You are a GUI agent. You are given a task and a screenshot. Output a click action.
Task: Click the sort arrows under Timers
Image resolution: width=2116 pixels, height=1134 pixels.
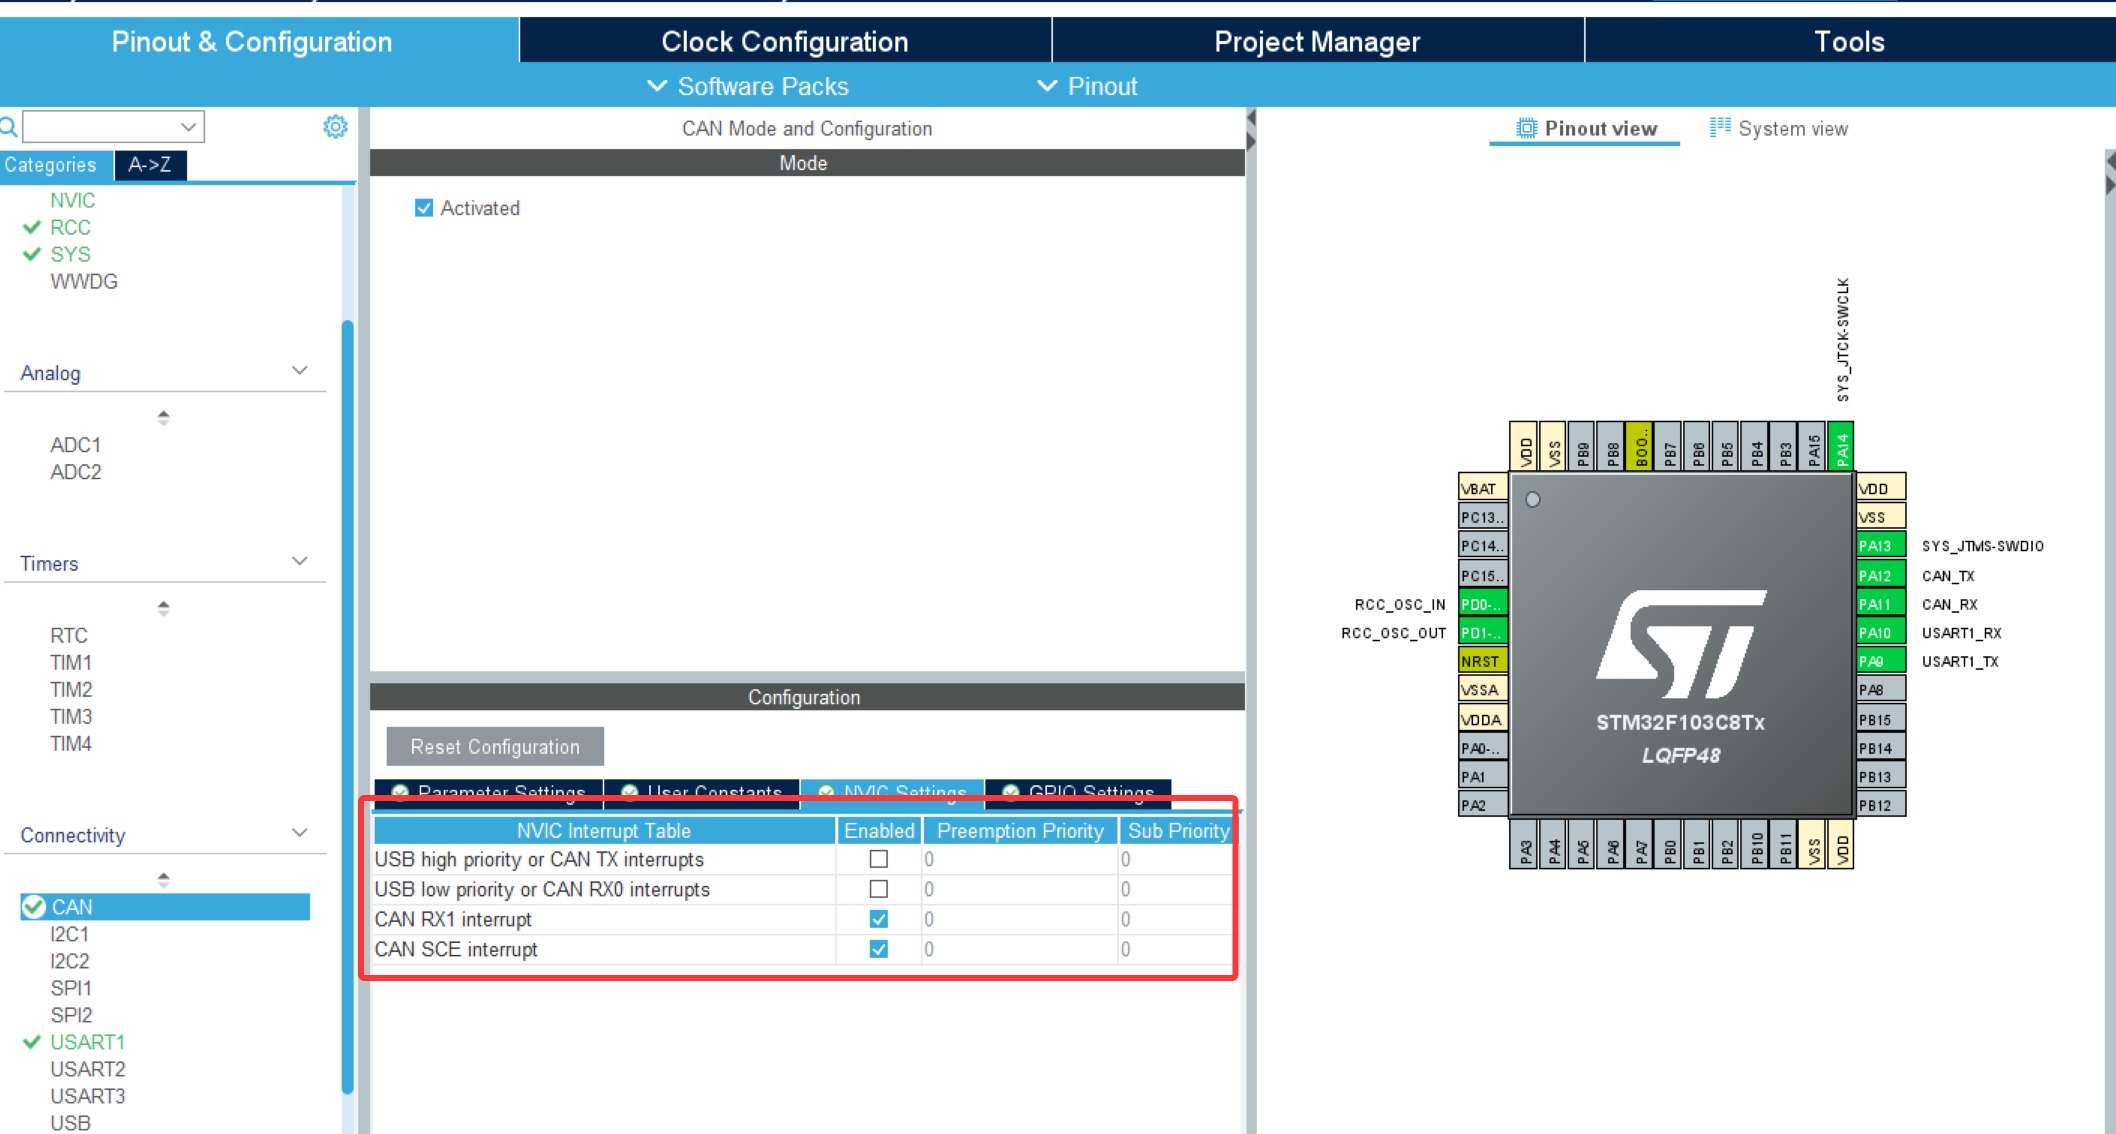coord(163,607)
